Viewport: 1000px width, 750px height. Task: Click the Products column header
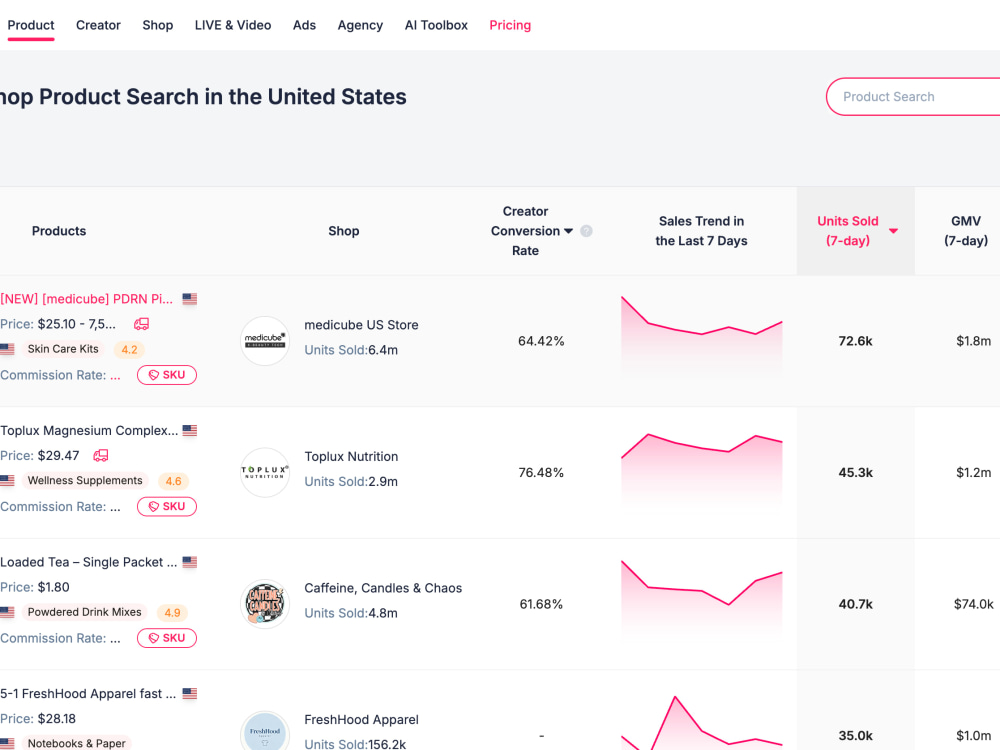[59, 231]
